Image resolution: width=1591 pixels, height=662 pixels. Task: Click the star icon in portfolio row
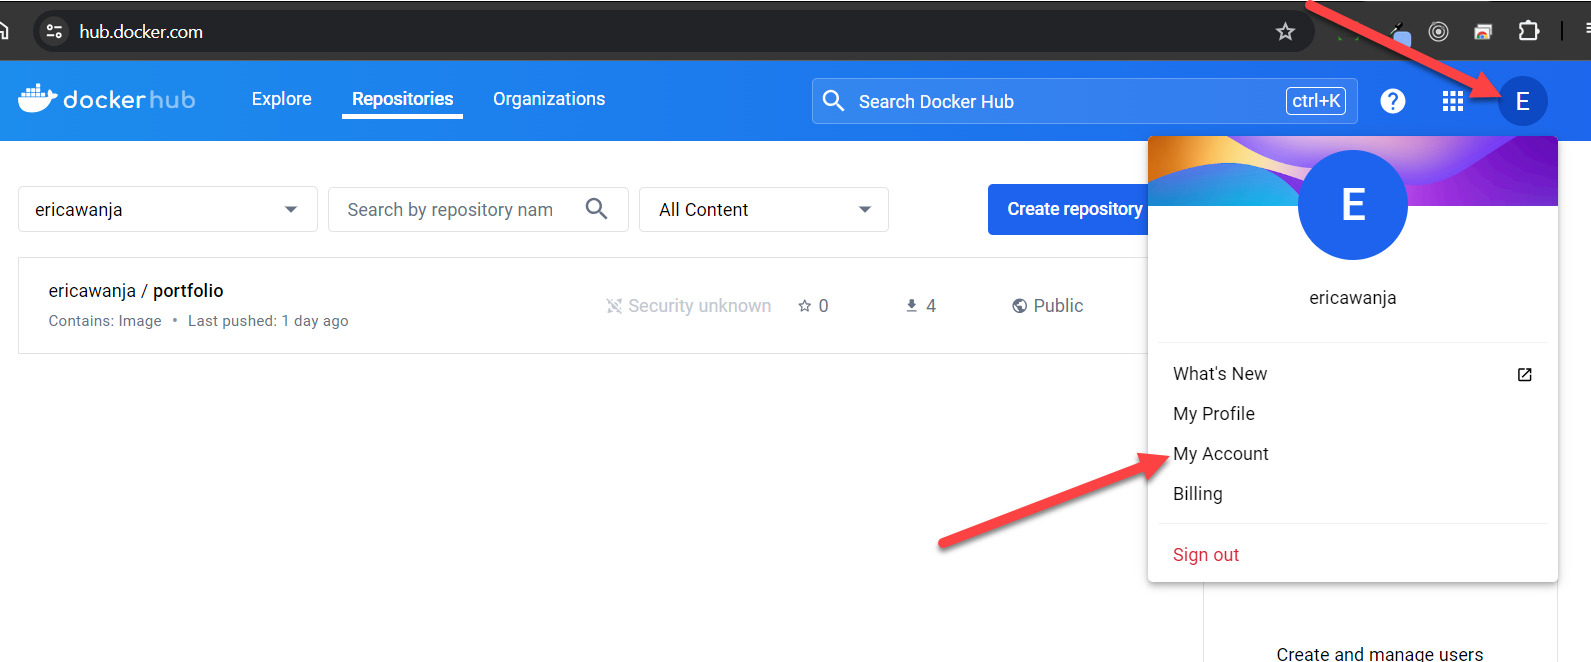[804, 306]
